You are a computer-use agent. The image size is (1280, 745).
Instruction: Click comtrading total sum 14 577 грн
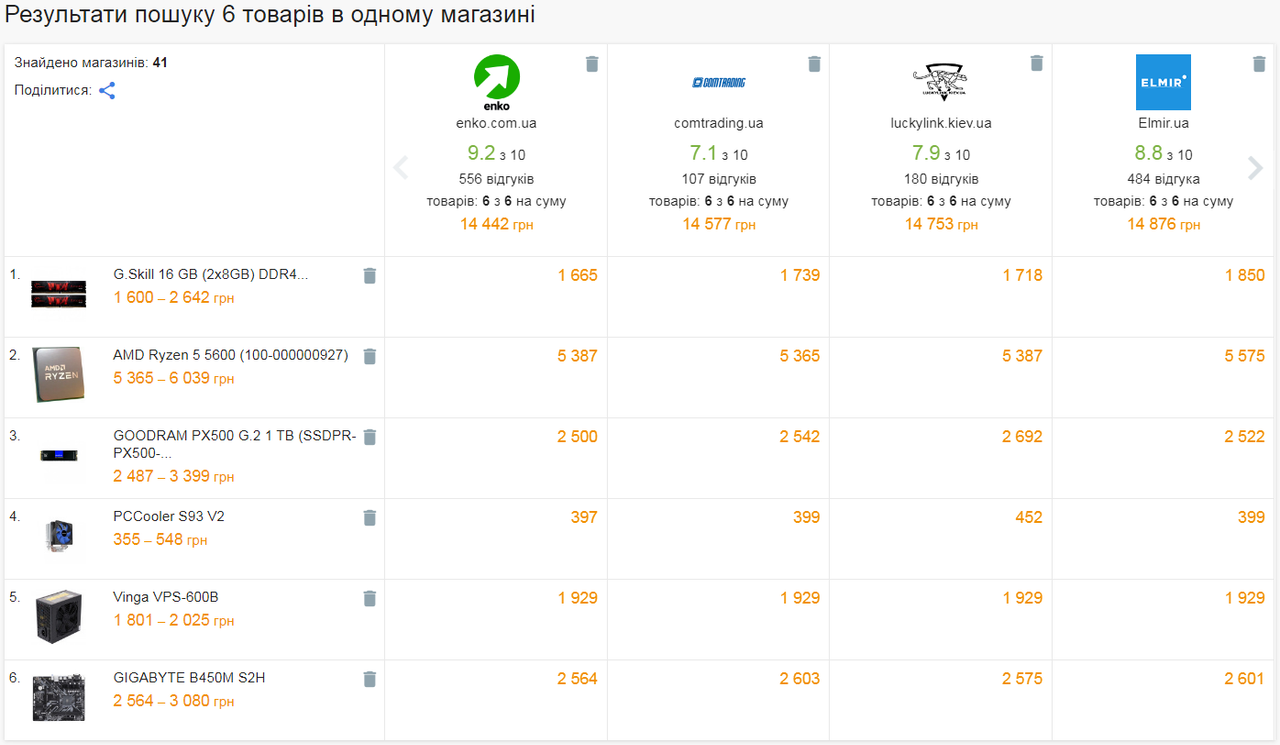tap(719, 224)
